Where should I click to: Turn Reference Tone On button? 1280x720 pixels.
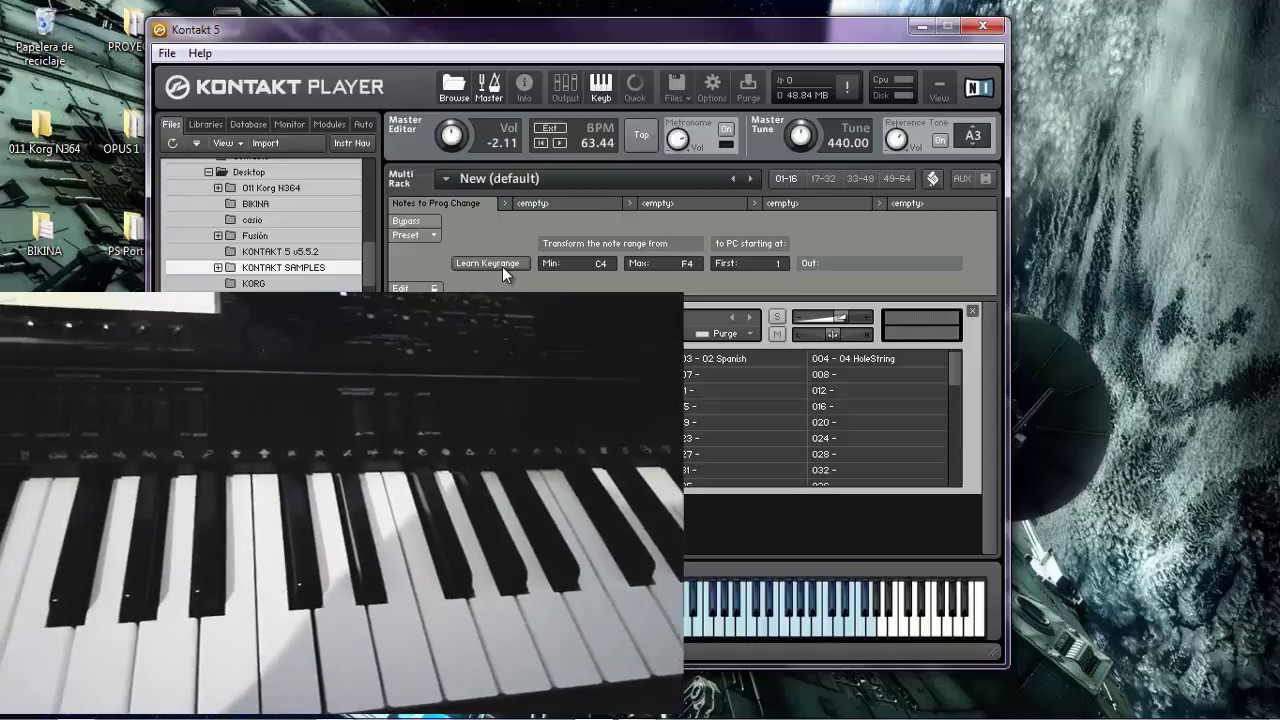(940, 141)
